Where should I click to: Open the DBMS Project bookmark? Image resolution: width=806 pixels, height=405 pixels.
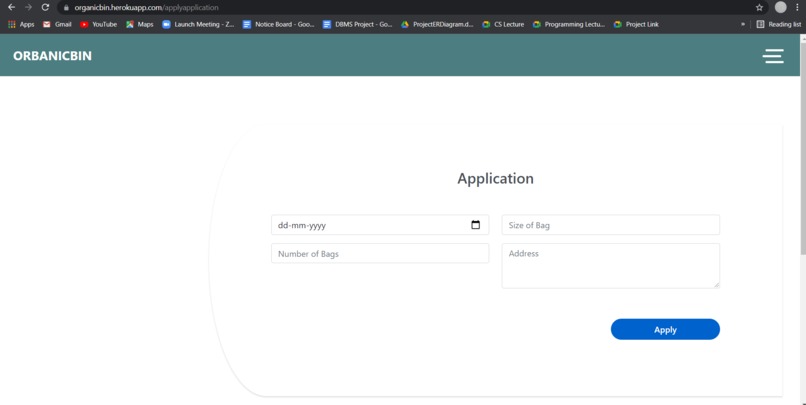pyautogui.click(x=357, y=24)
